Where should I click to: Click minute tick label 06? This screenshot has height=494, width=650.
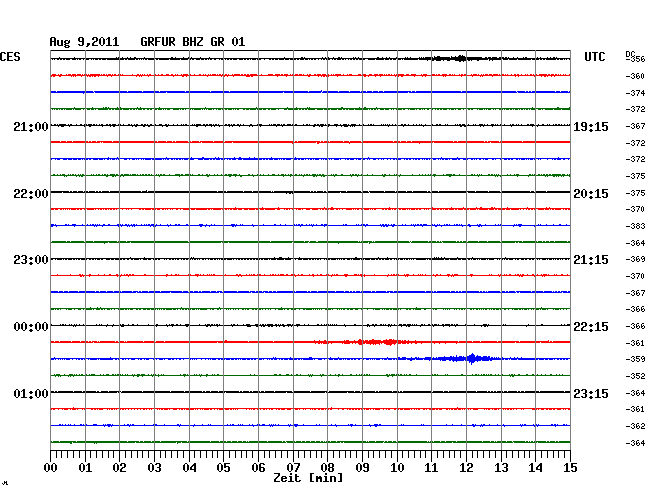coord(258,468)
